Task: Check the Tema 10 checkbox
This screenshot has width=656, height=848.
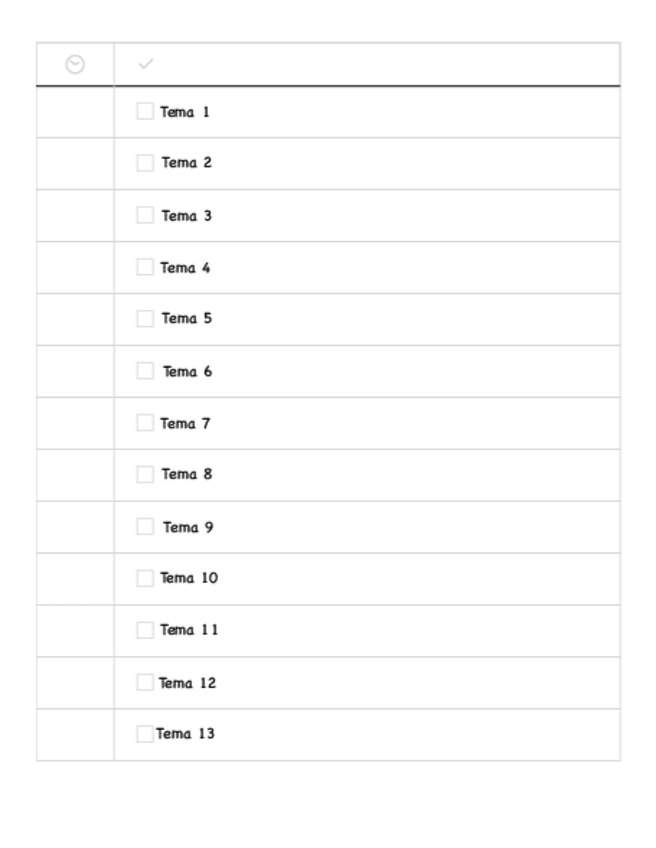Action: click(145, 578)
